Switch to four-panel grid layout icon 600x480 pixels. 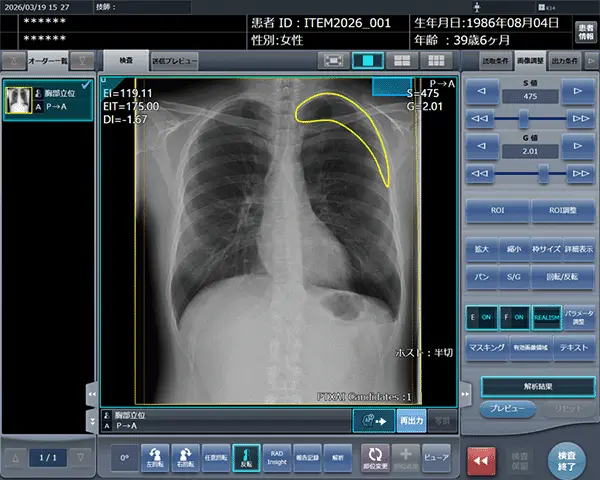[x=431, y=61]
